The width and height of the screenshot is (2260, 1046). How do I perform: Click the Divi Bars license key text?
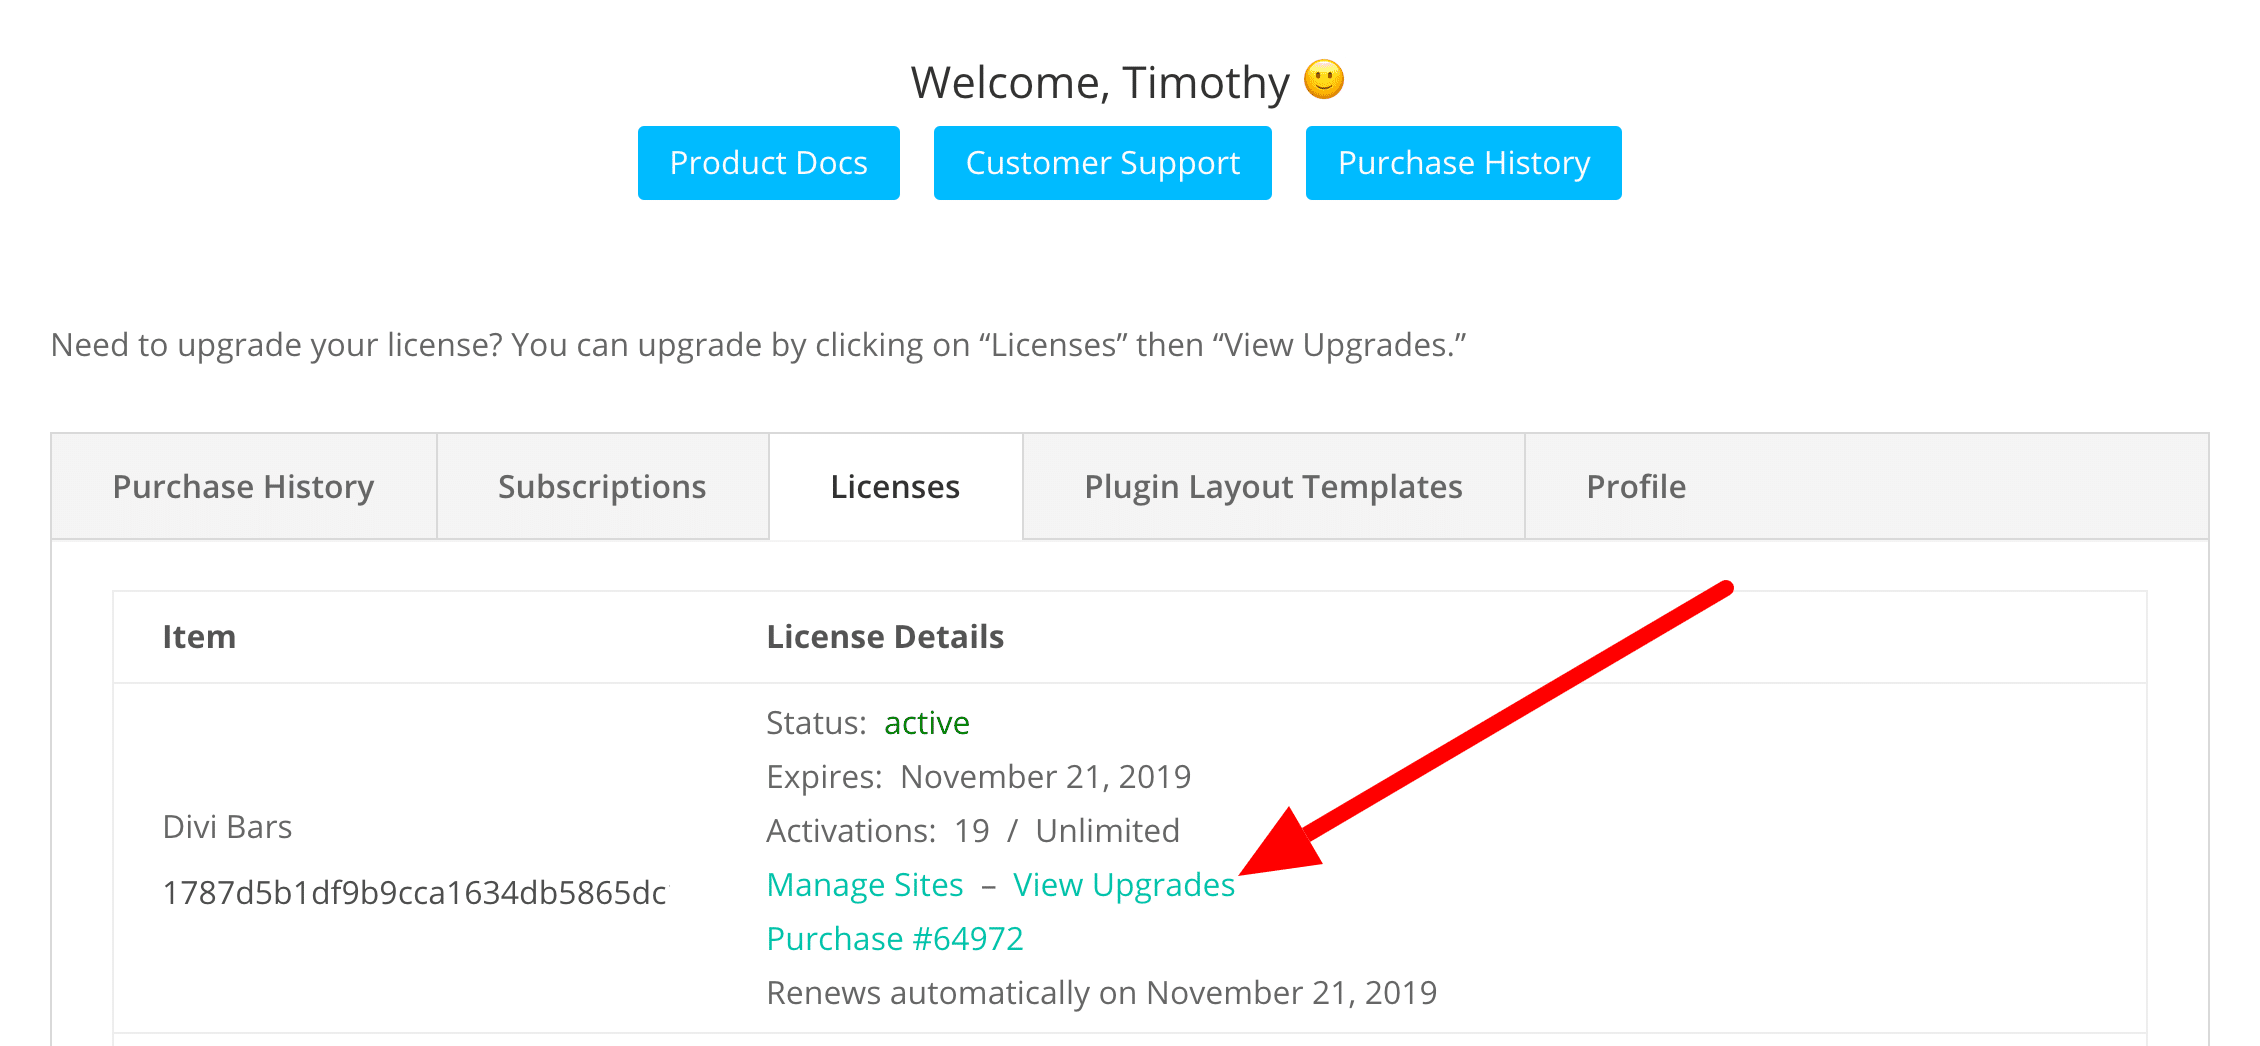click(x=414, y=893)
